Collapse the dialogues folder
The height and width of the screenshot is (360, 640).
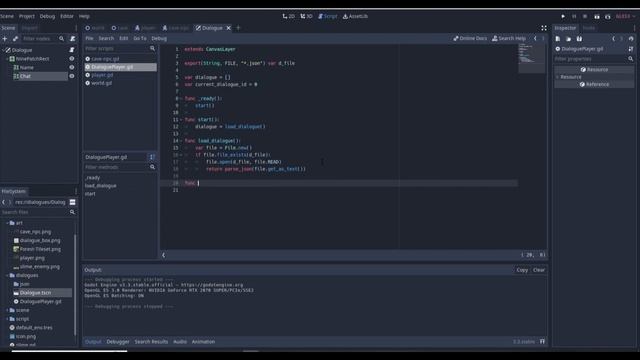7,276
